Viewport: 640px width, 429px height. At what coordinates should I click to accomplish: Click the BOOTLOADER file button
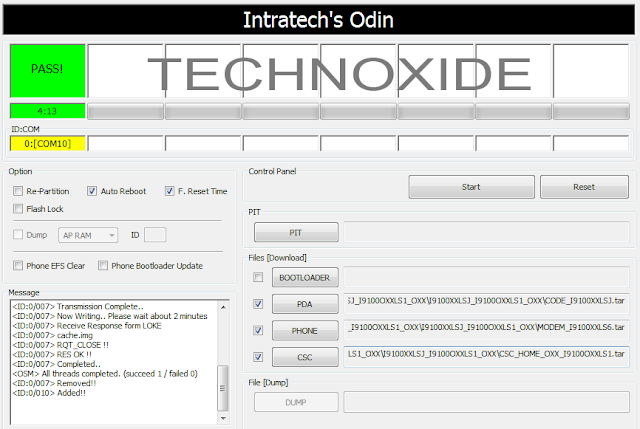(305, 278)
